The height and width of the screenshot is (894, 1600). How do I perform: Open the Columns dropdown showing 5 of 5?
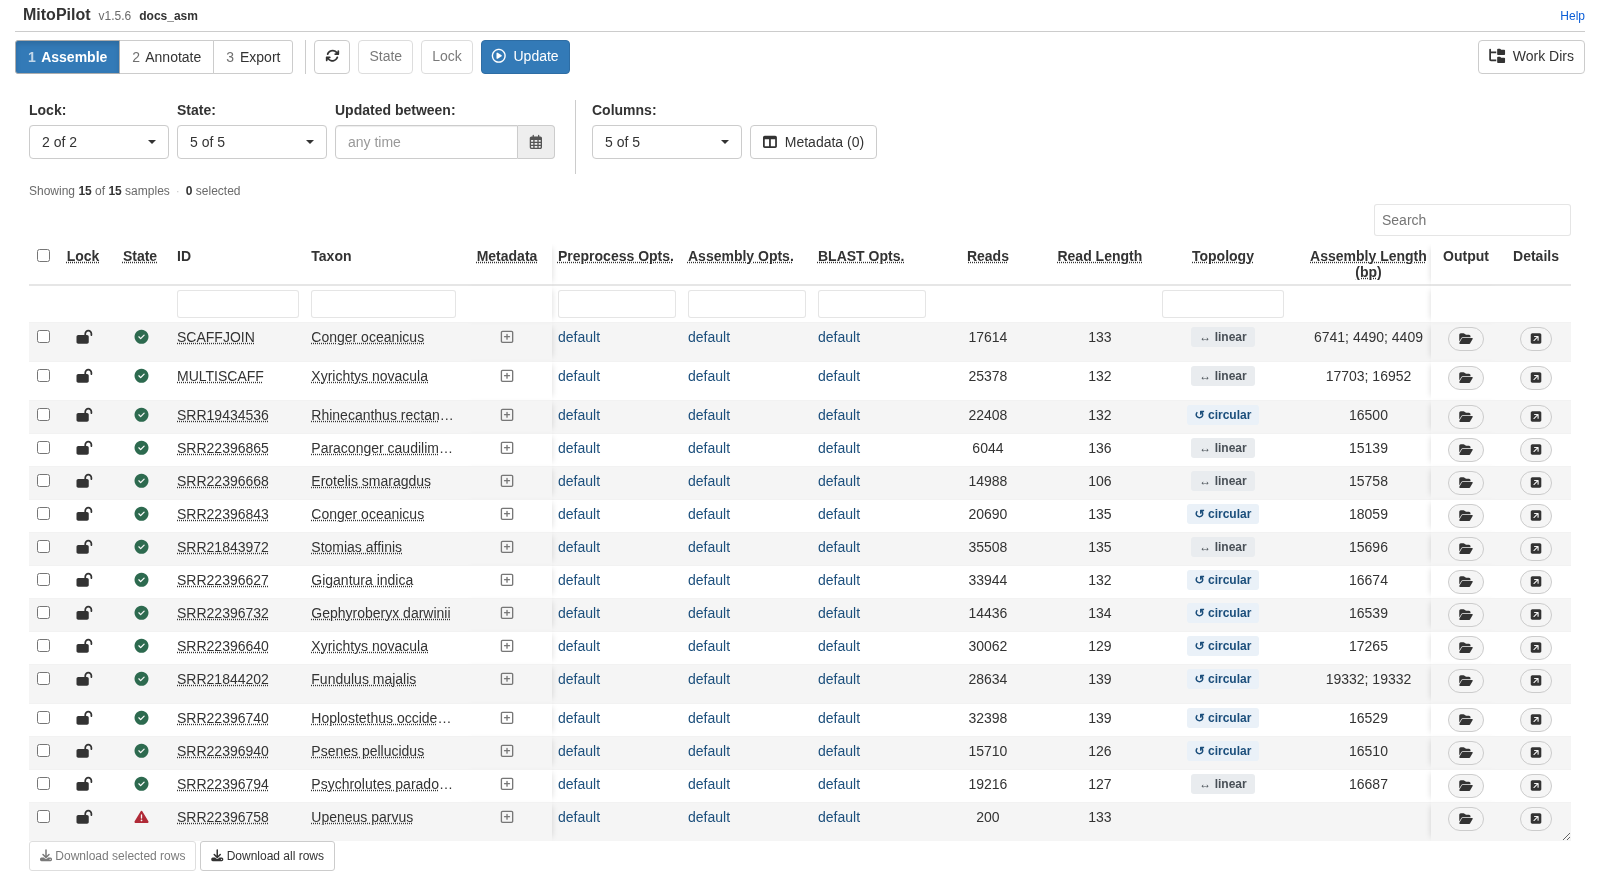coord(667,142)
